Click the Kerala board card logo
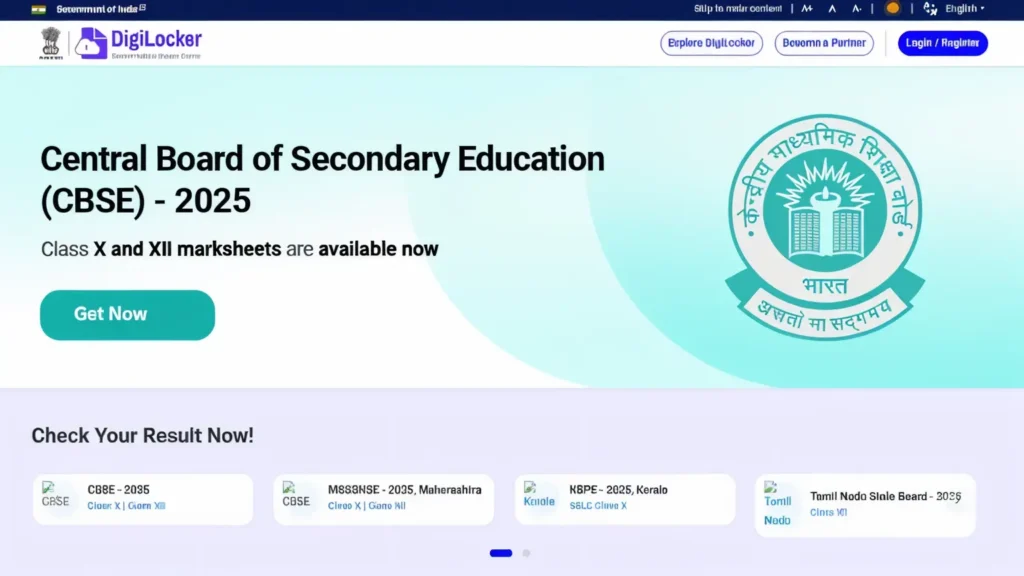1024x576 pixels. (x=539, y=496)
